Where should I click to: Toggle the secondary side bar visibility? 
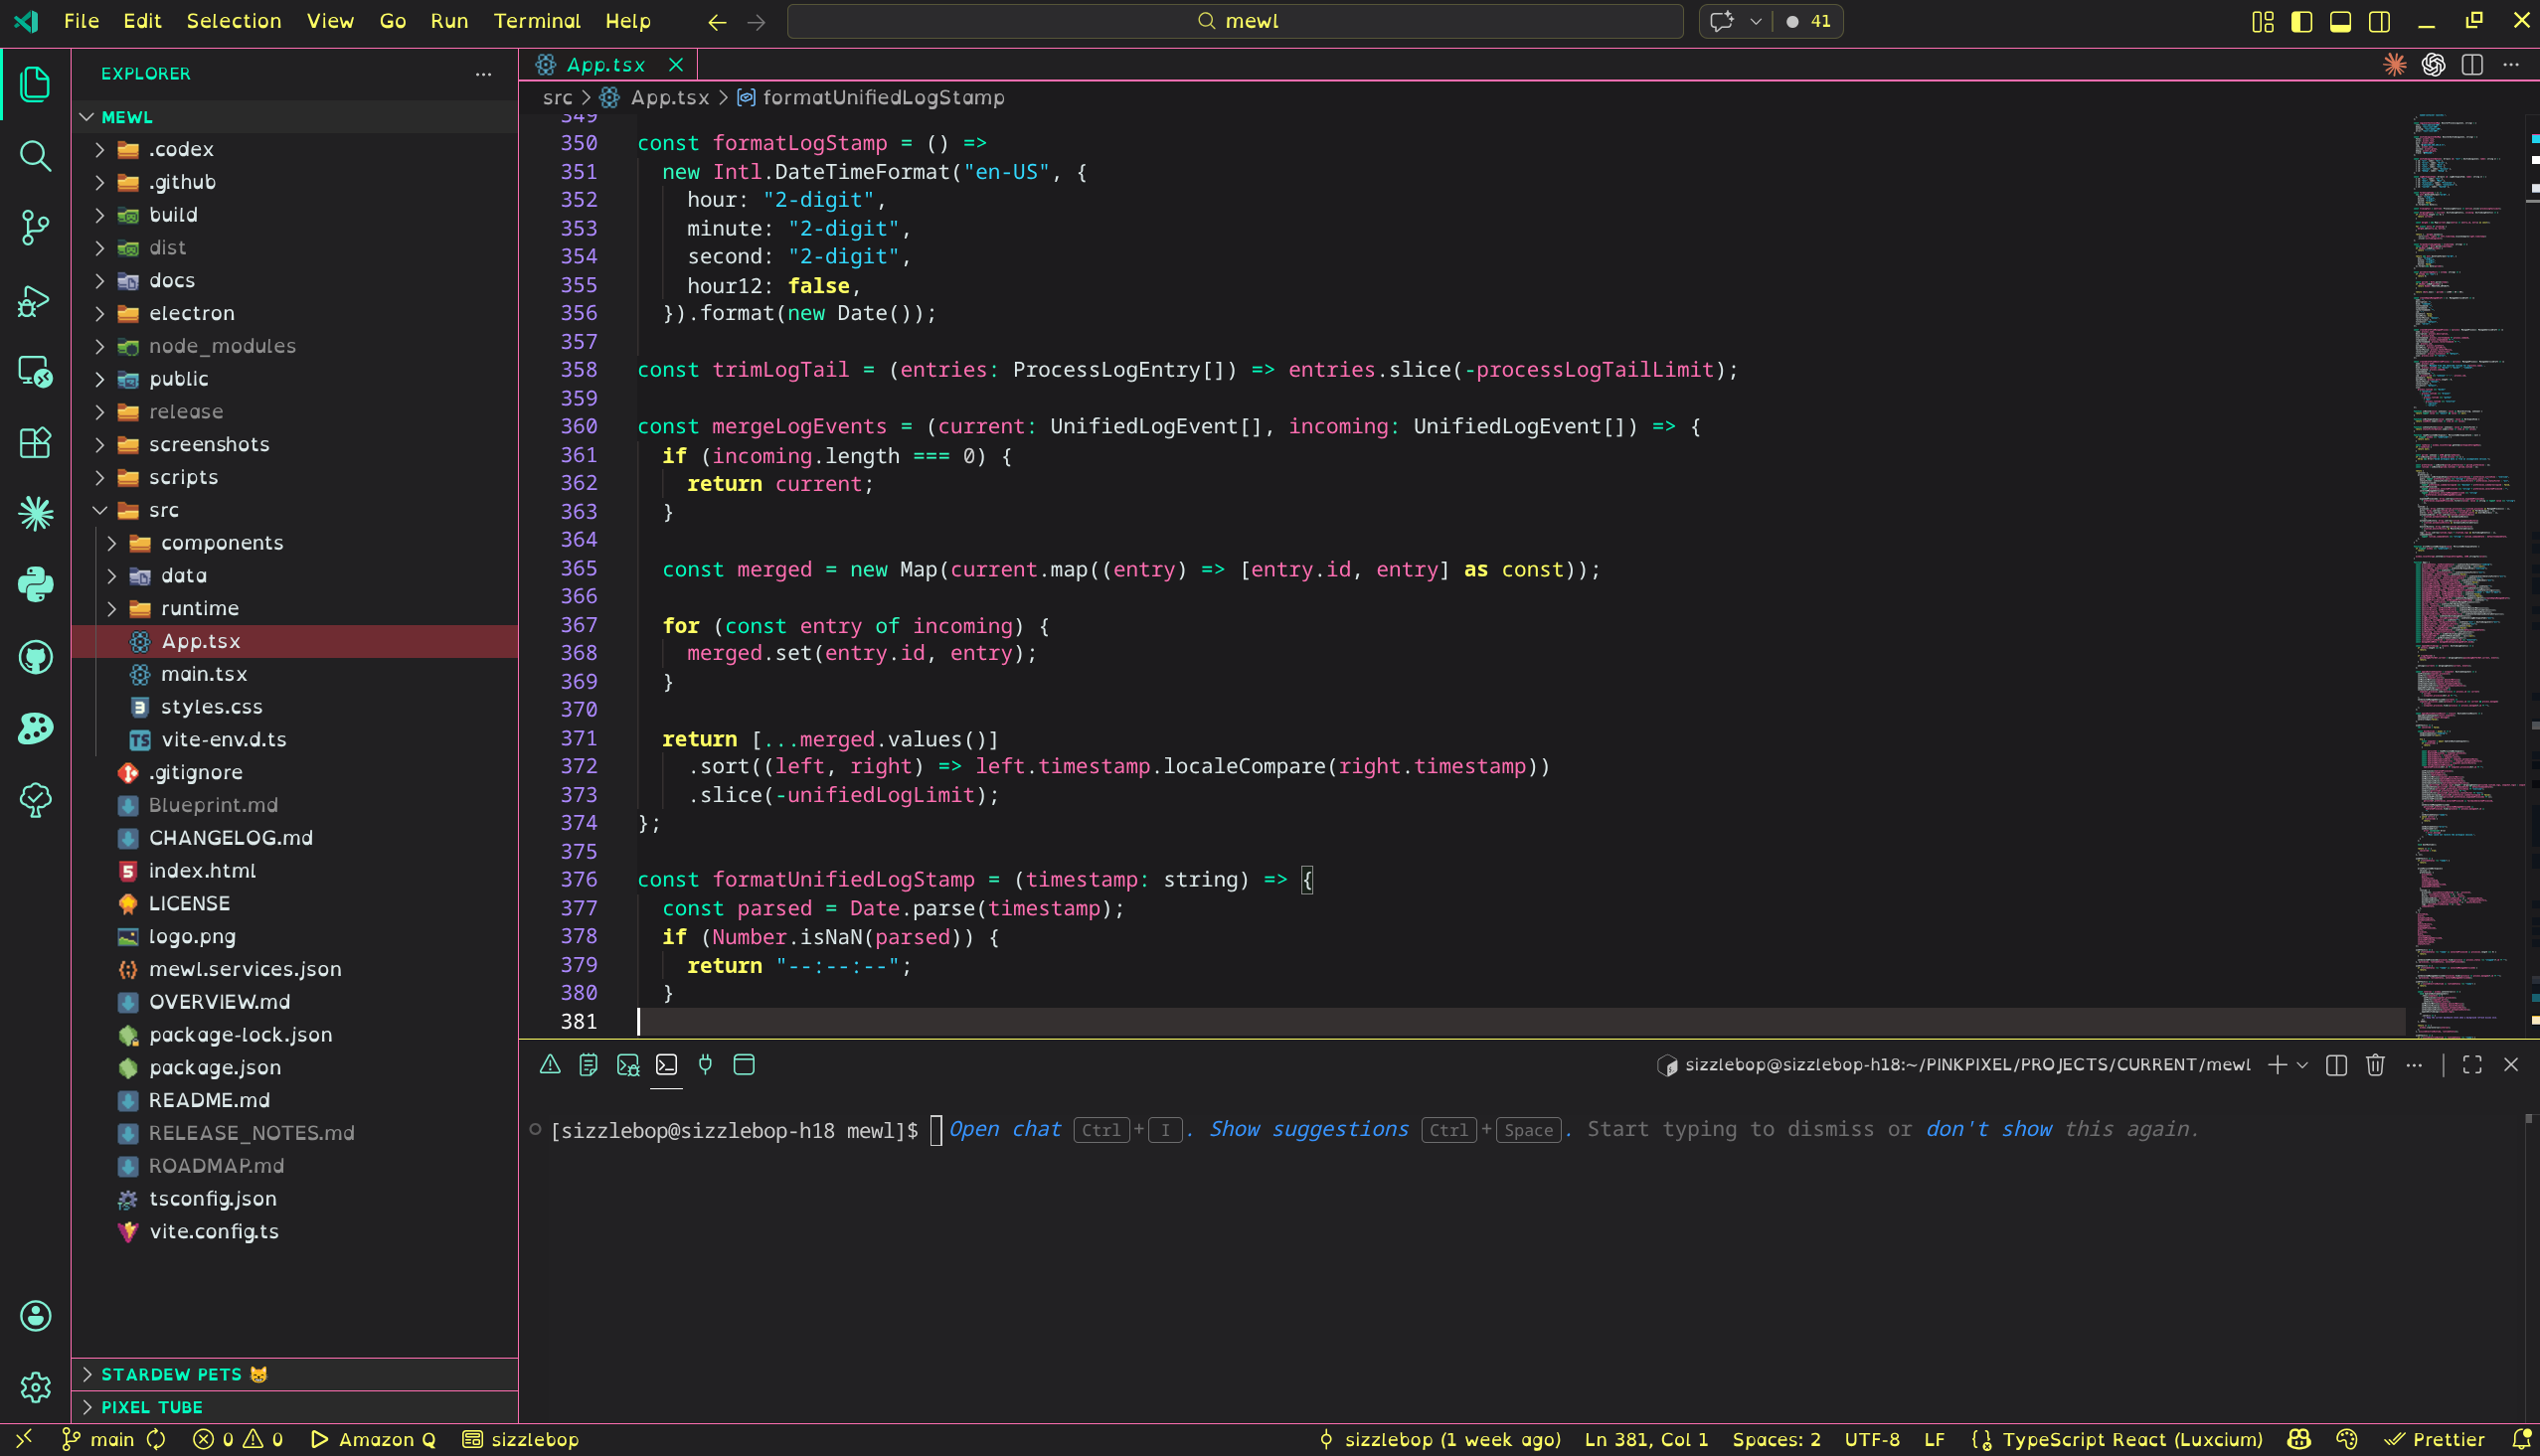(2379, 21)
